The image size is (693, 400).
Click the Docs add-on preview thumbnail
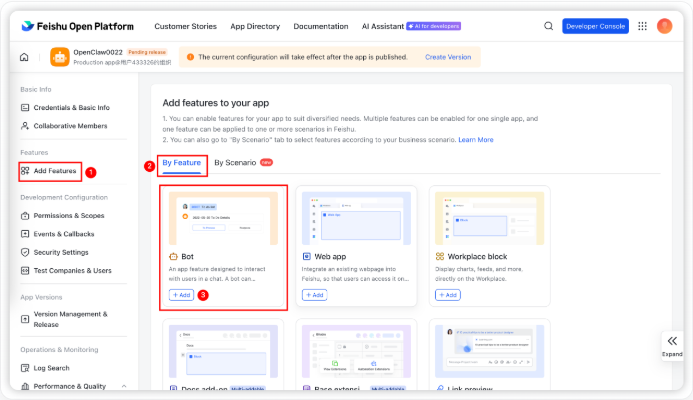(x=224, y=351)
